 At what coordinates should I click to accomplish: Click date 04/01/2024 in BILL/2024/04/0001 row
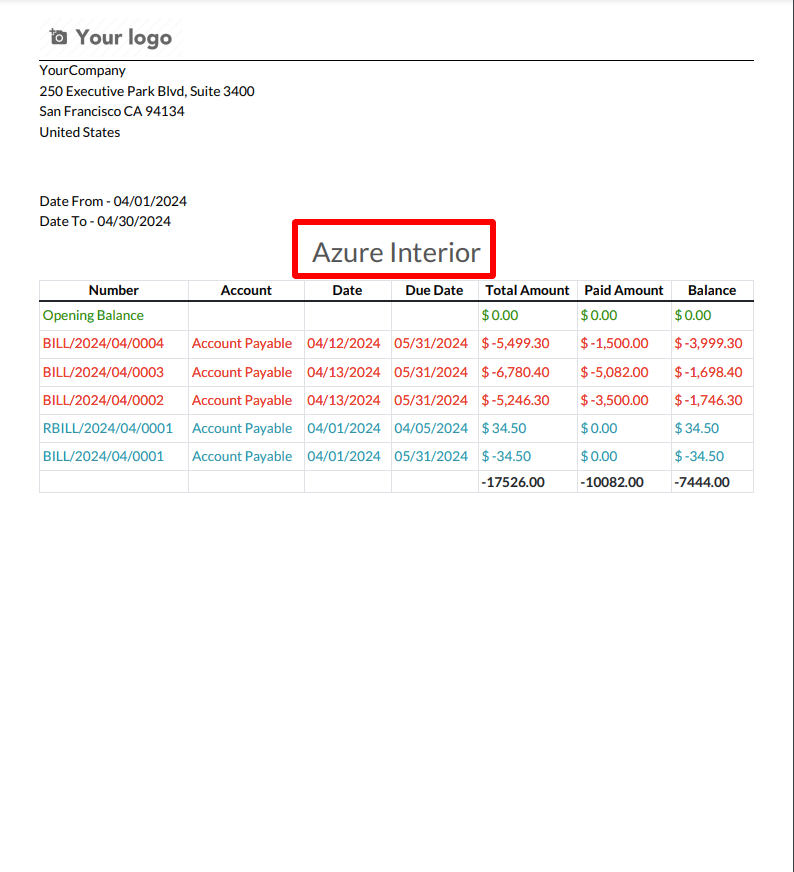(344, 457)
